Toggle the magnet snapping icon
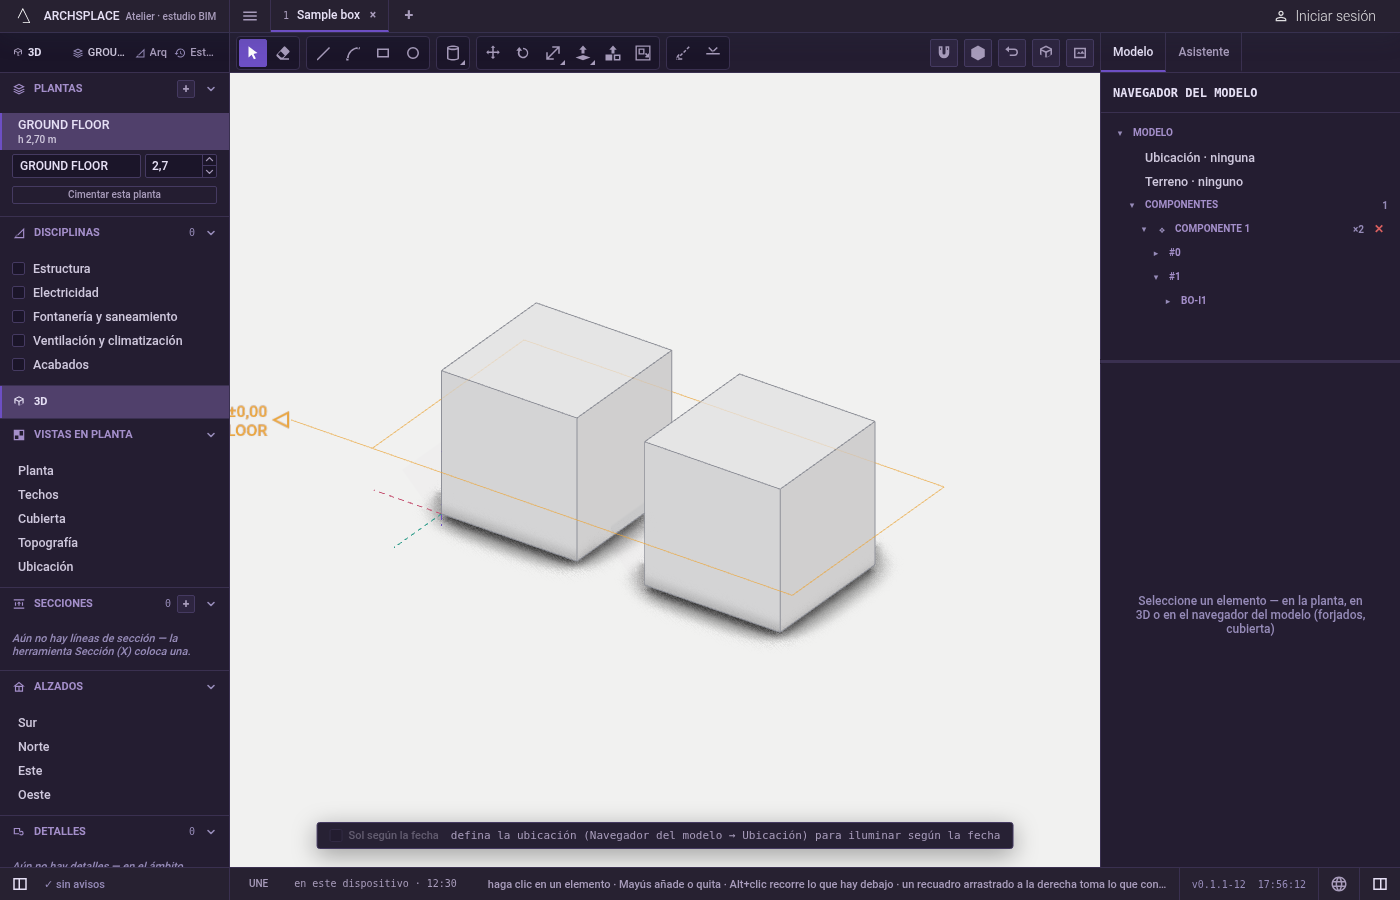Screen dimensions: 1400x900 (x=944, y=53)
